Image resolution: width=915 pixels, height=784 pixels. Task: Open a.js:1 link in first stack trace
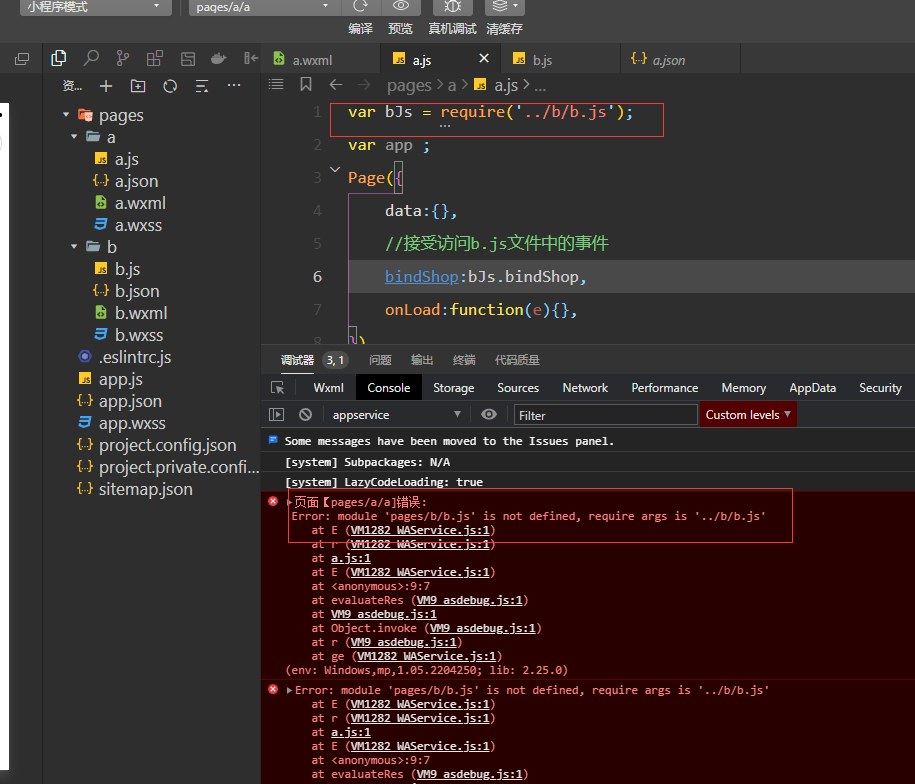point(351,558)
